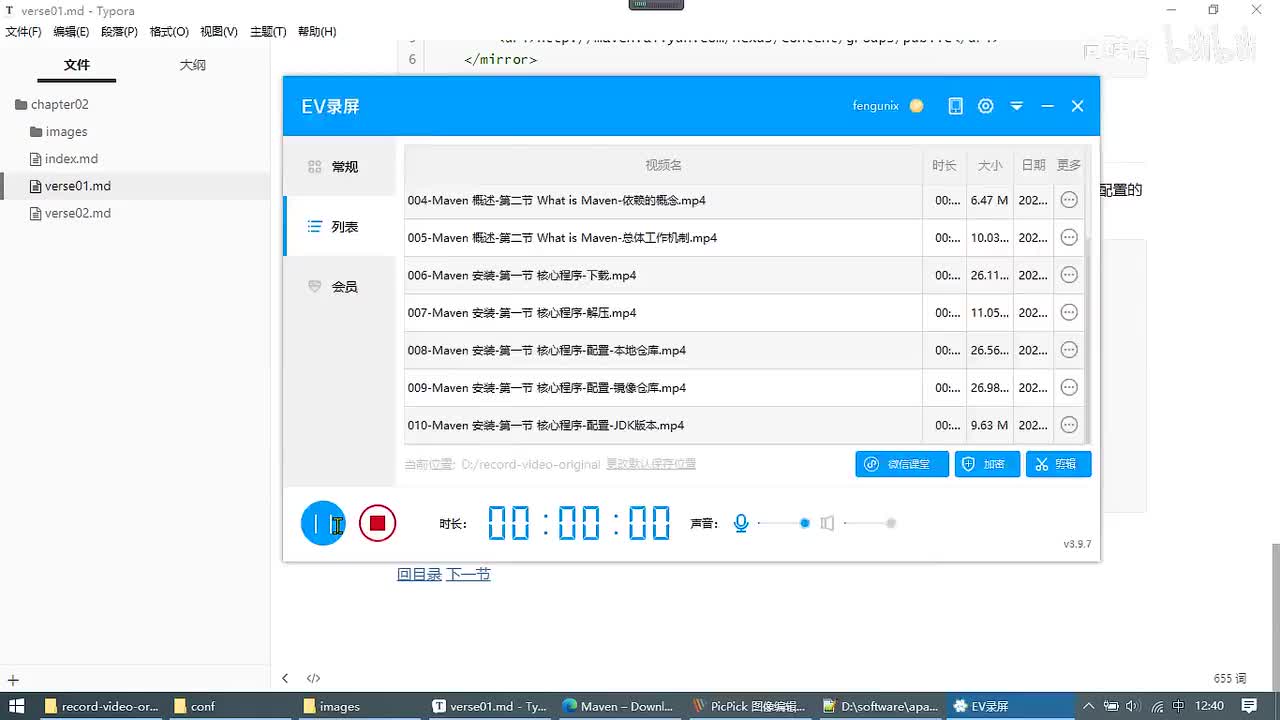Image resolution: width=1280 pixels, height=720 pixels.
Task: Switch to the 会员 tab
Action: click(340, 287)
